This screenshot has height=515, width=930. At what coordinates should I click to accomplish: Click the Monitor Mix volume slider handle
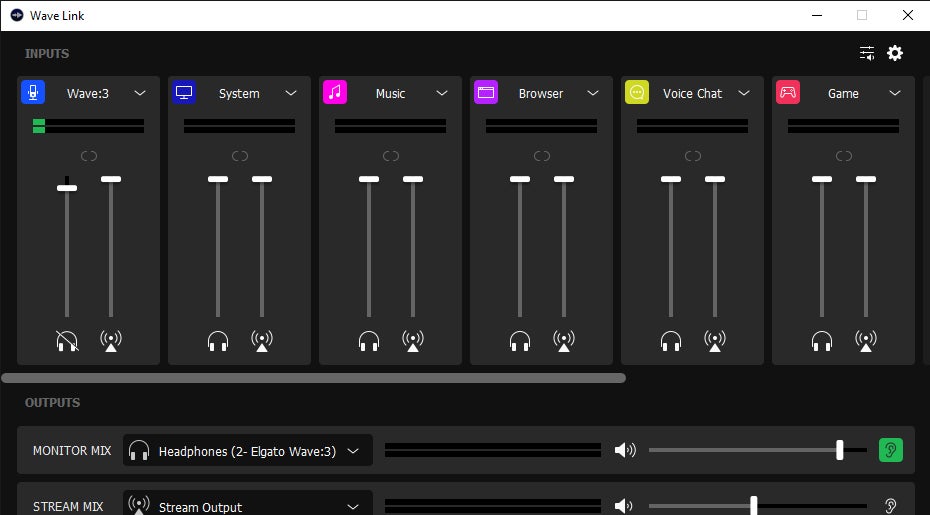pyautogui.click(x=839, y=450)
